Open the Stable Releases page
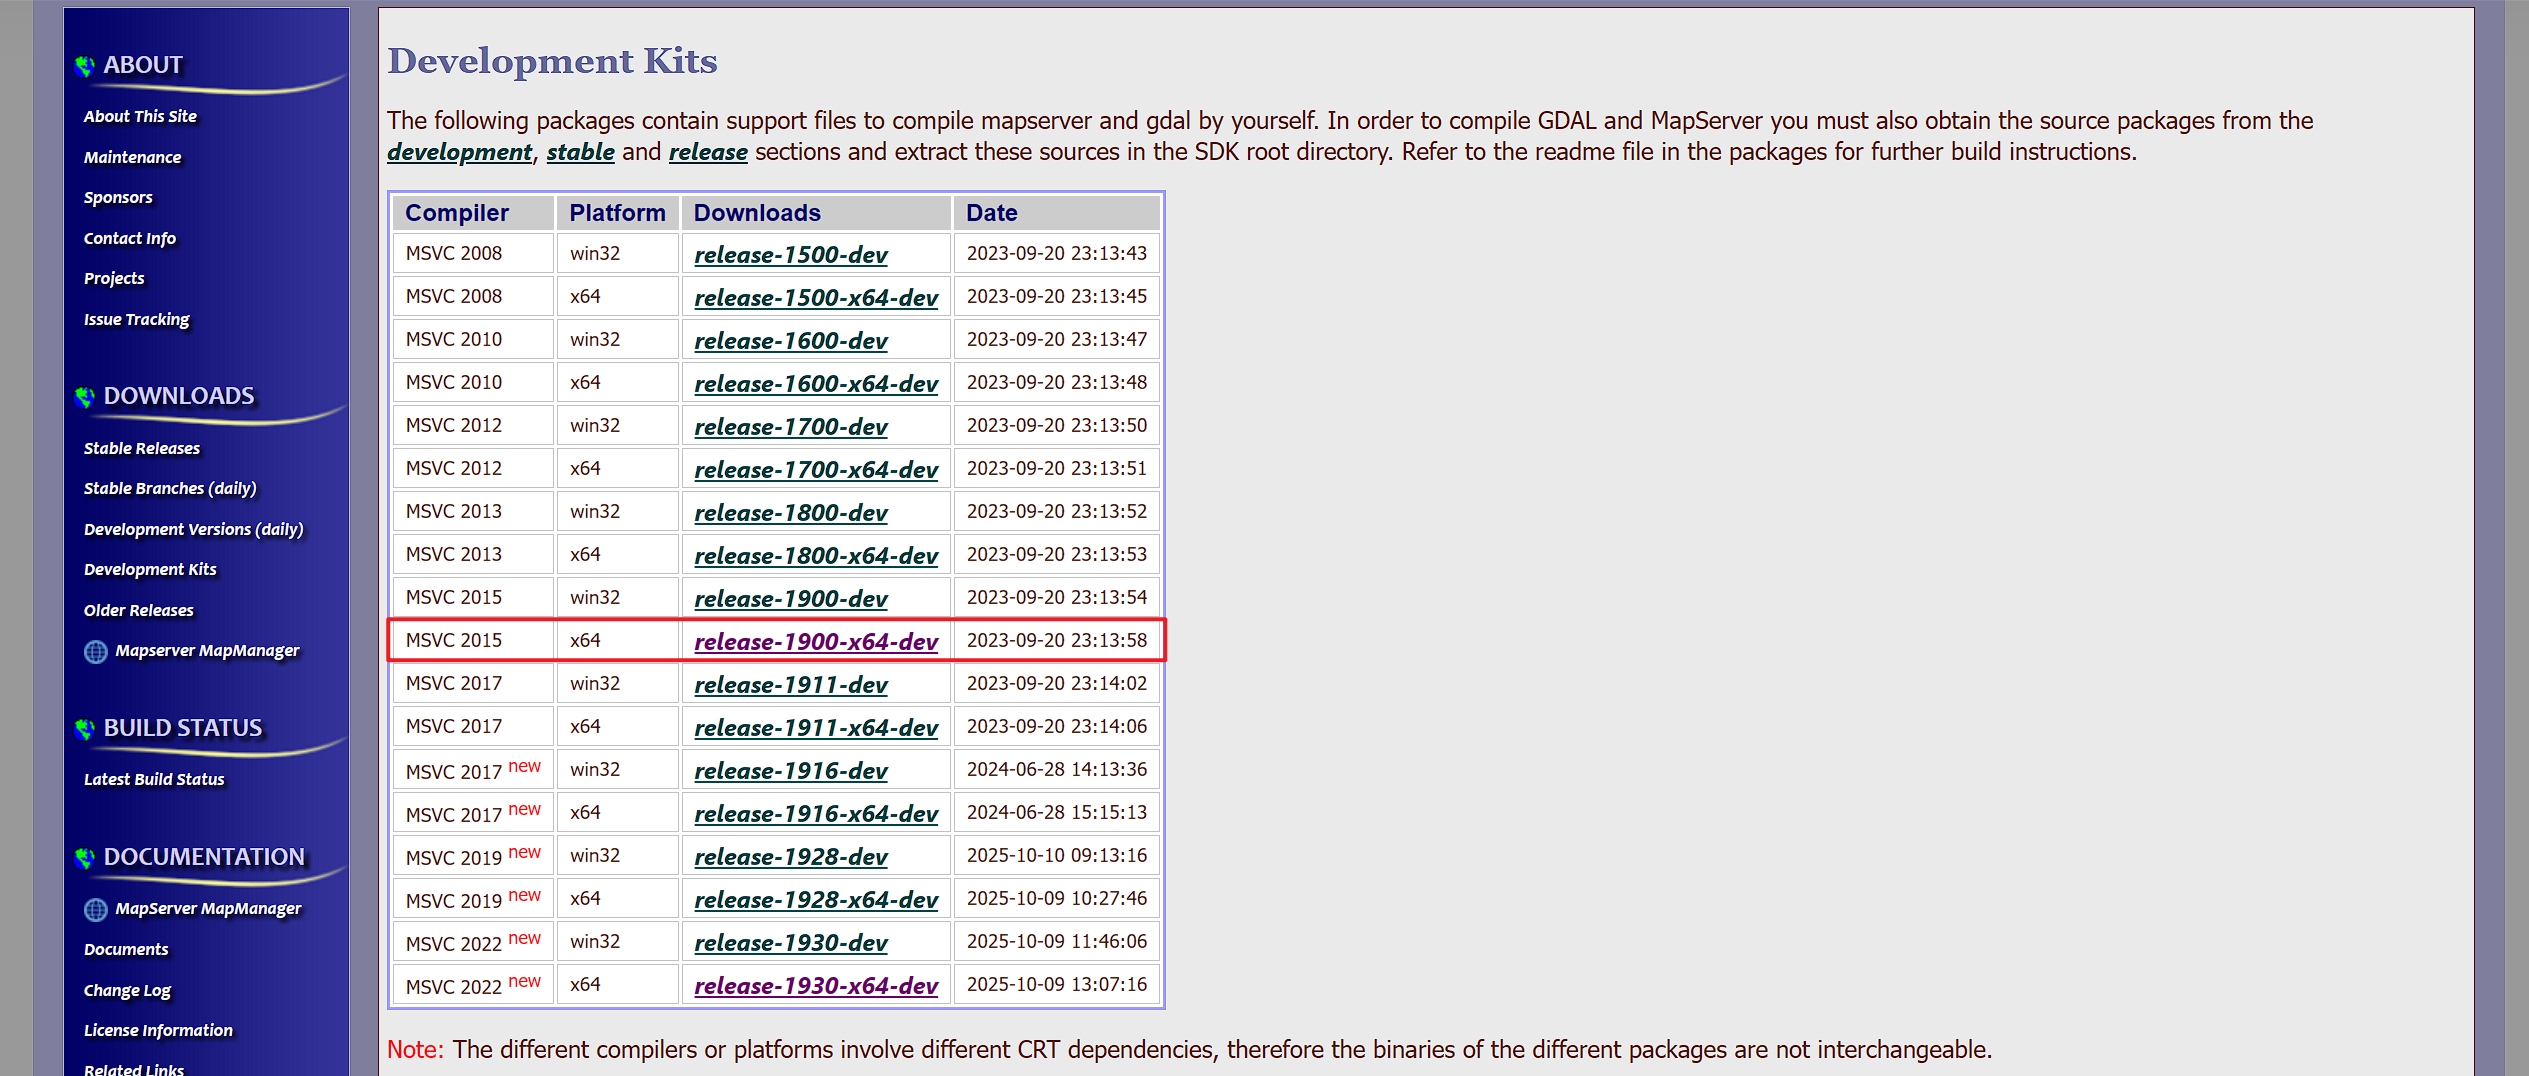Image resolution: width=2529 pixels, height=1076 pixels. (x=141, y=448)
